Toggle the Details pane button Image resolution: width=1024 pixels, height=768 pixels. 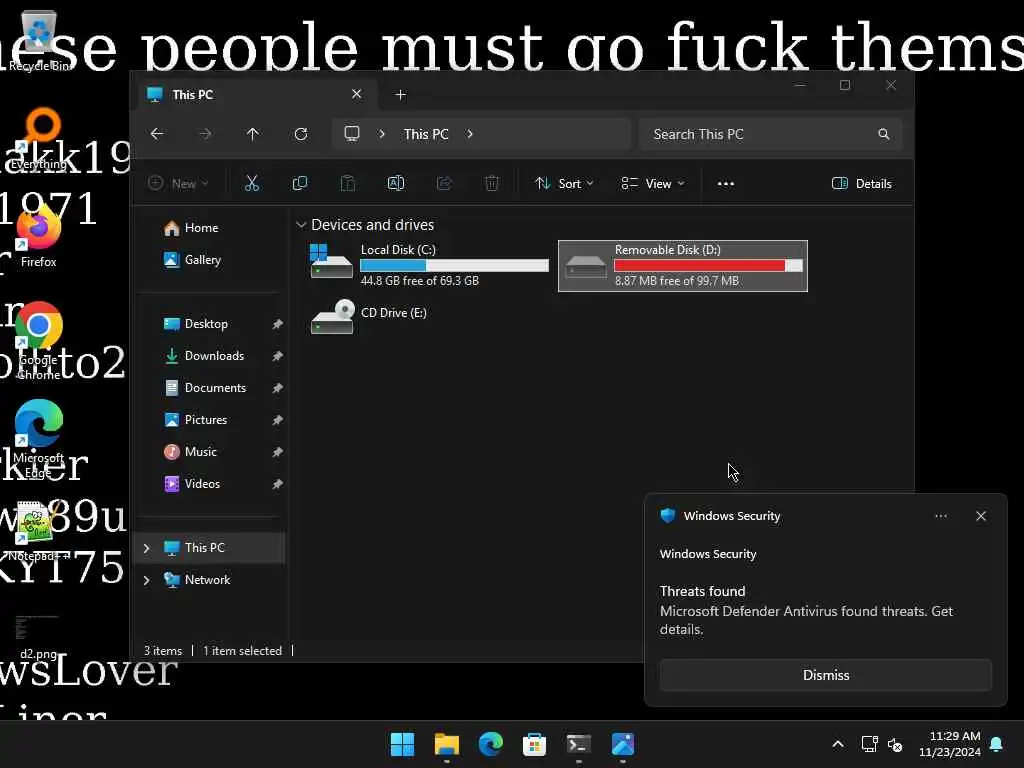tap(861, 184)
